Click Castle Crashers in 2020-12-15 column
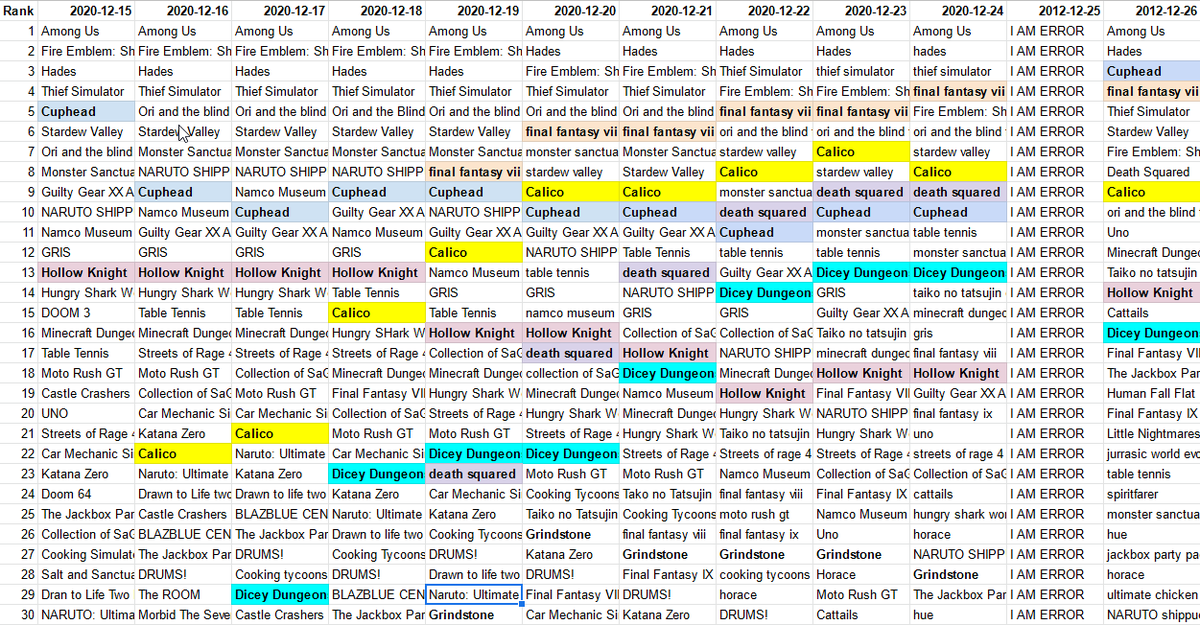The image size is (1200, 625). [87, 393]
